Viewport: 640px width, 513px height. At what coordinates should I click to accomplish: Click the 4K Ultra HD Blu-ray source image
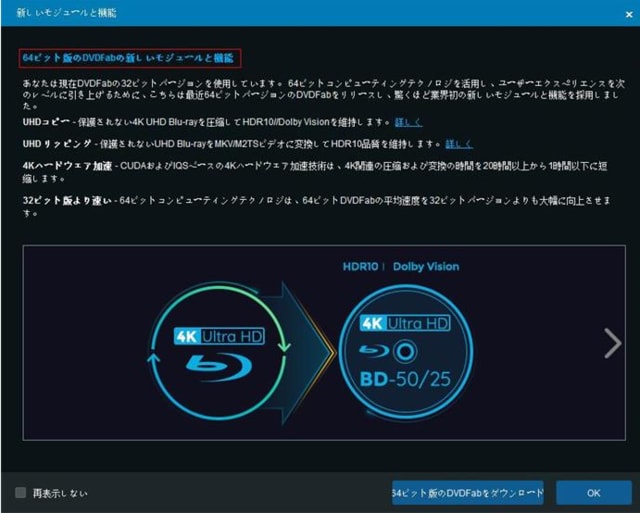218,353
